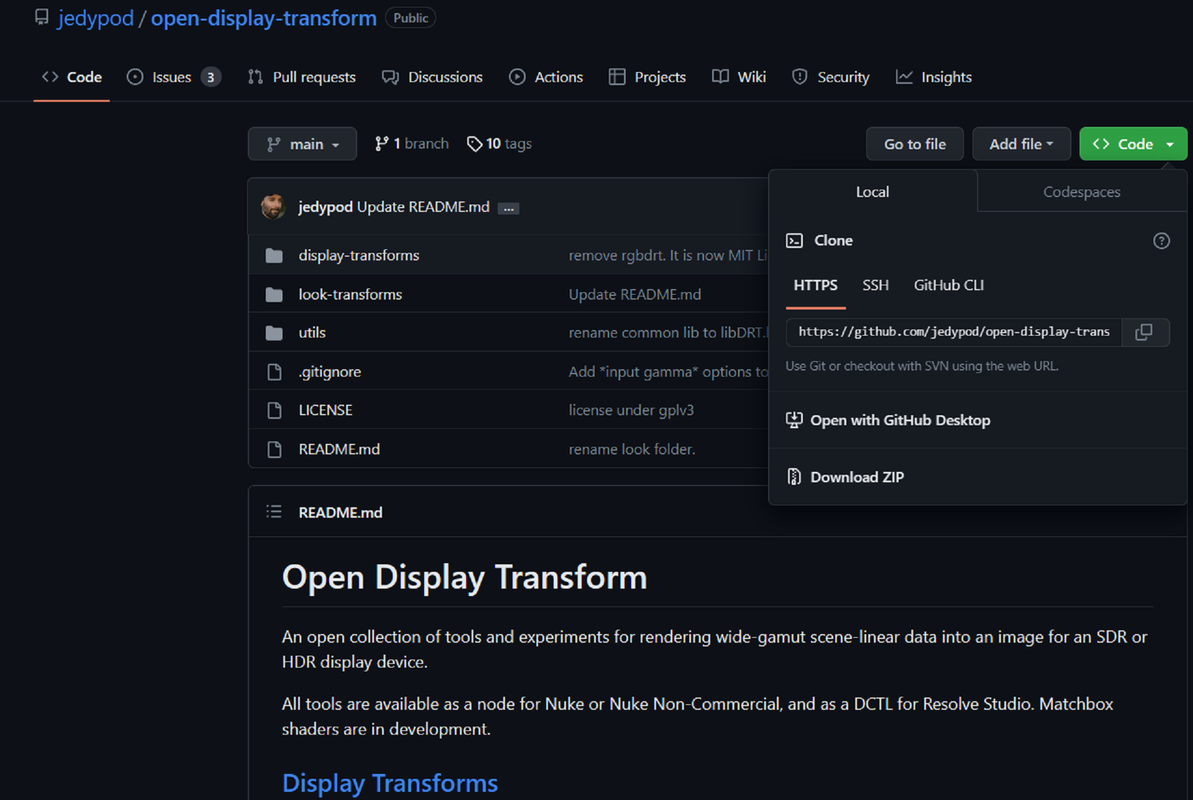Viewport: 1193px width, 800px height.
Task: Click the README.md file icon
Action: (x=275, y=449)
